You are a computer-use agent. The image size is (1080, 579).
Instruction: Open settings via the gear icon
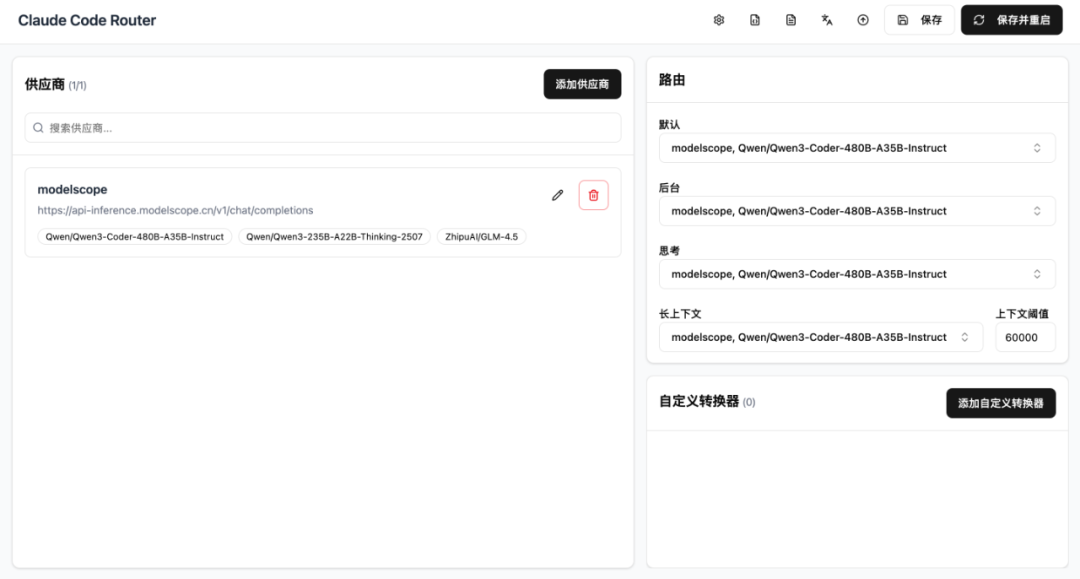click(x=718, y=20)
